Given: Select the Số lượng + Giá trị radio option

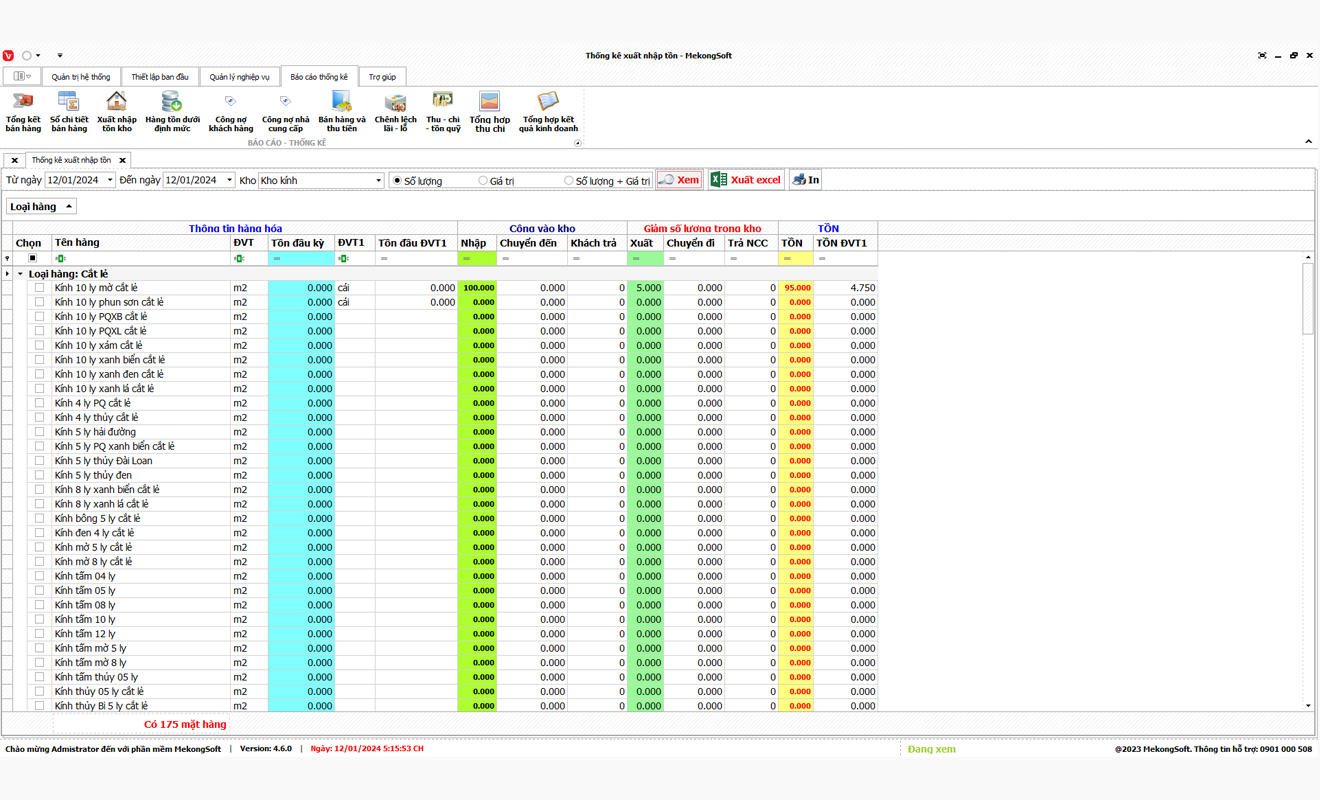Looking at the screenshot, I should point(569,181).
